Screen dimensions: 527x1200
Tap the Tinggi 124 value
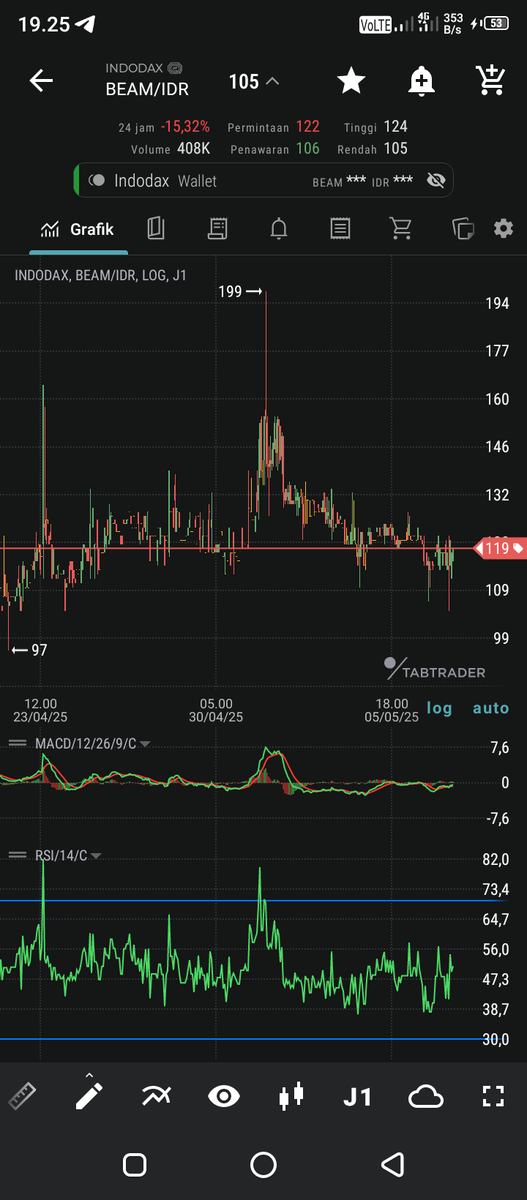[394, 127]
